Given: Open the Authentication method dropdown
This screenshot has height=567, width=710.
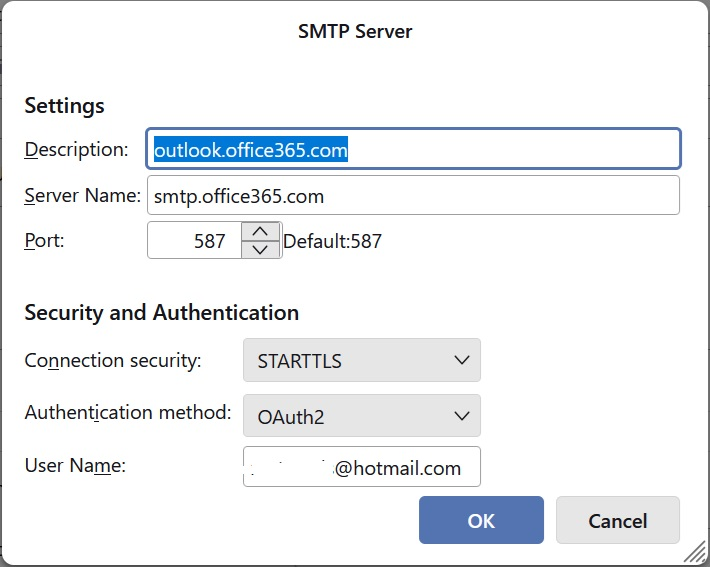Looking at the screenshot, I should [x=362, y=415].
